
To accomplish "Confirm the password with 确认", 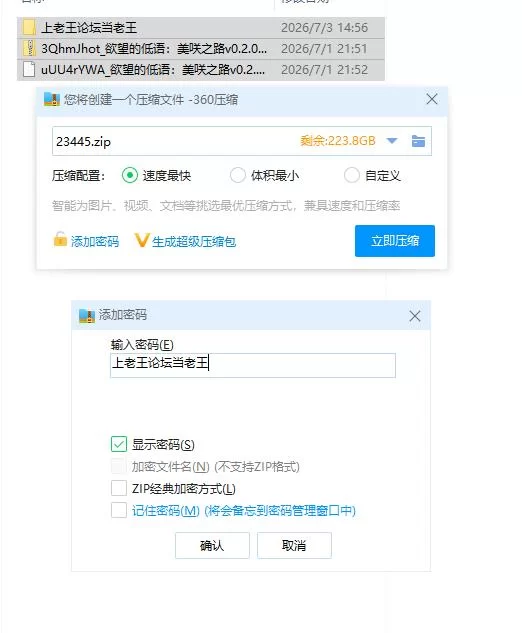I will [212, 545].
